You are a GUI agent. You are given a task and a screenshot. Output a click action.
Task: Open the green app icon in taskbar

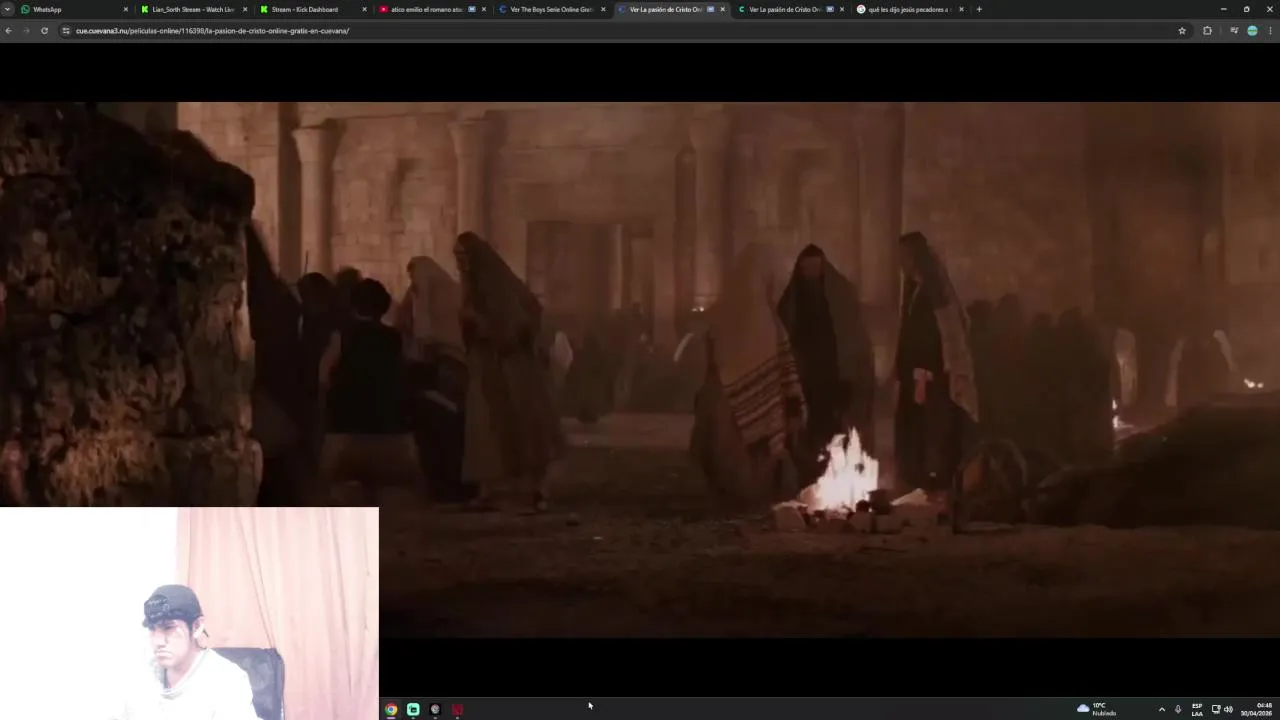click(x=413, y=709)
